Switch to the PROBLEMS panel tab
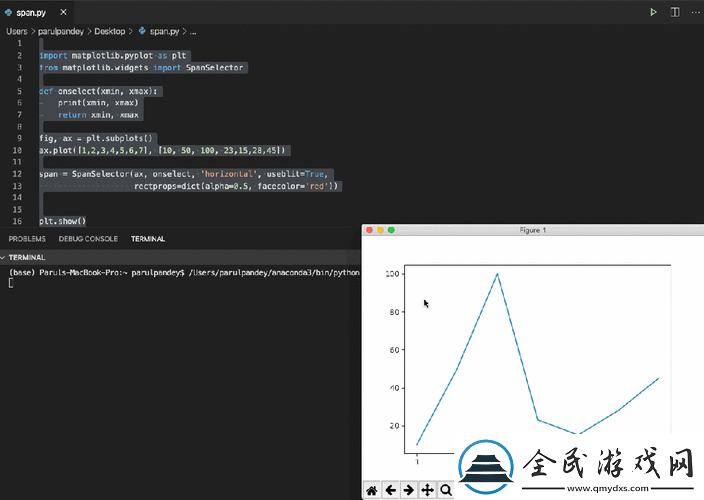This screenshot has height=500, width=704. coord(27,239)
